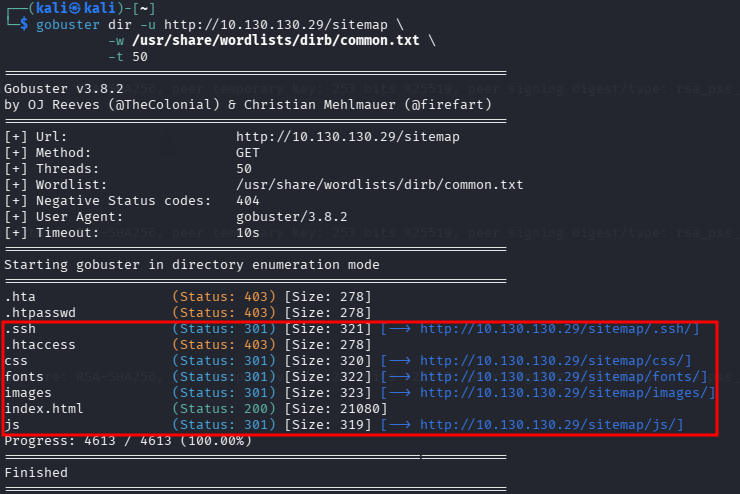Click the '[+] Negative Status codes:' label
The width and height of the screenshot is (740, 494).
pyautogui.click(x=108, y=201)
